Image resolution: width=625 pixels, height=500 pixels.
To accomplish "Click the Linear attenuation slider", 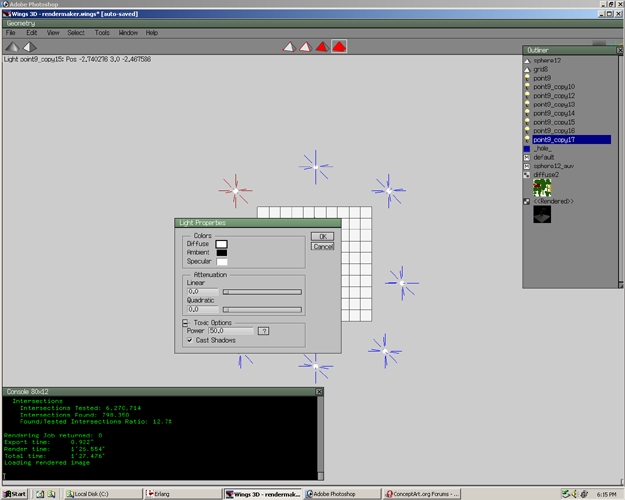I will [x=262, y=292].
